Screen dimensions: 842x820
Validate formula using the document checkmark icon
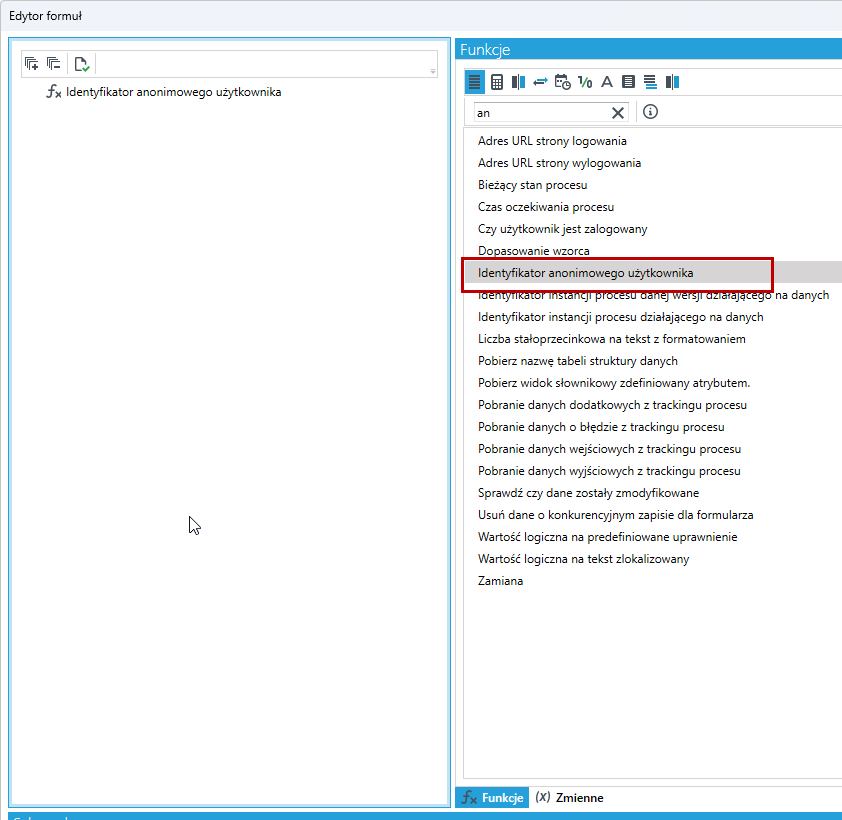click(x=82, y=64)
